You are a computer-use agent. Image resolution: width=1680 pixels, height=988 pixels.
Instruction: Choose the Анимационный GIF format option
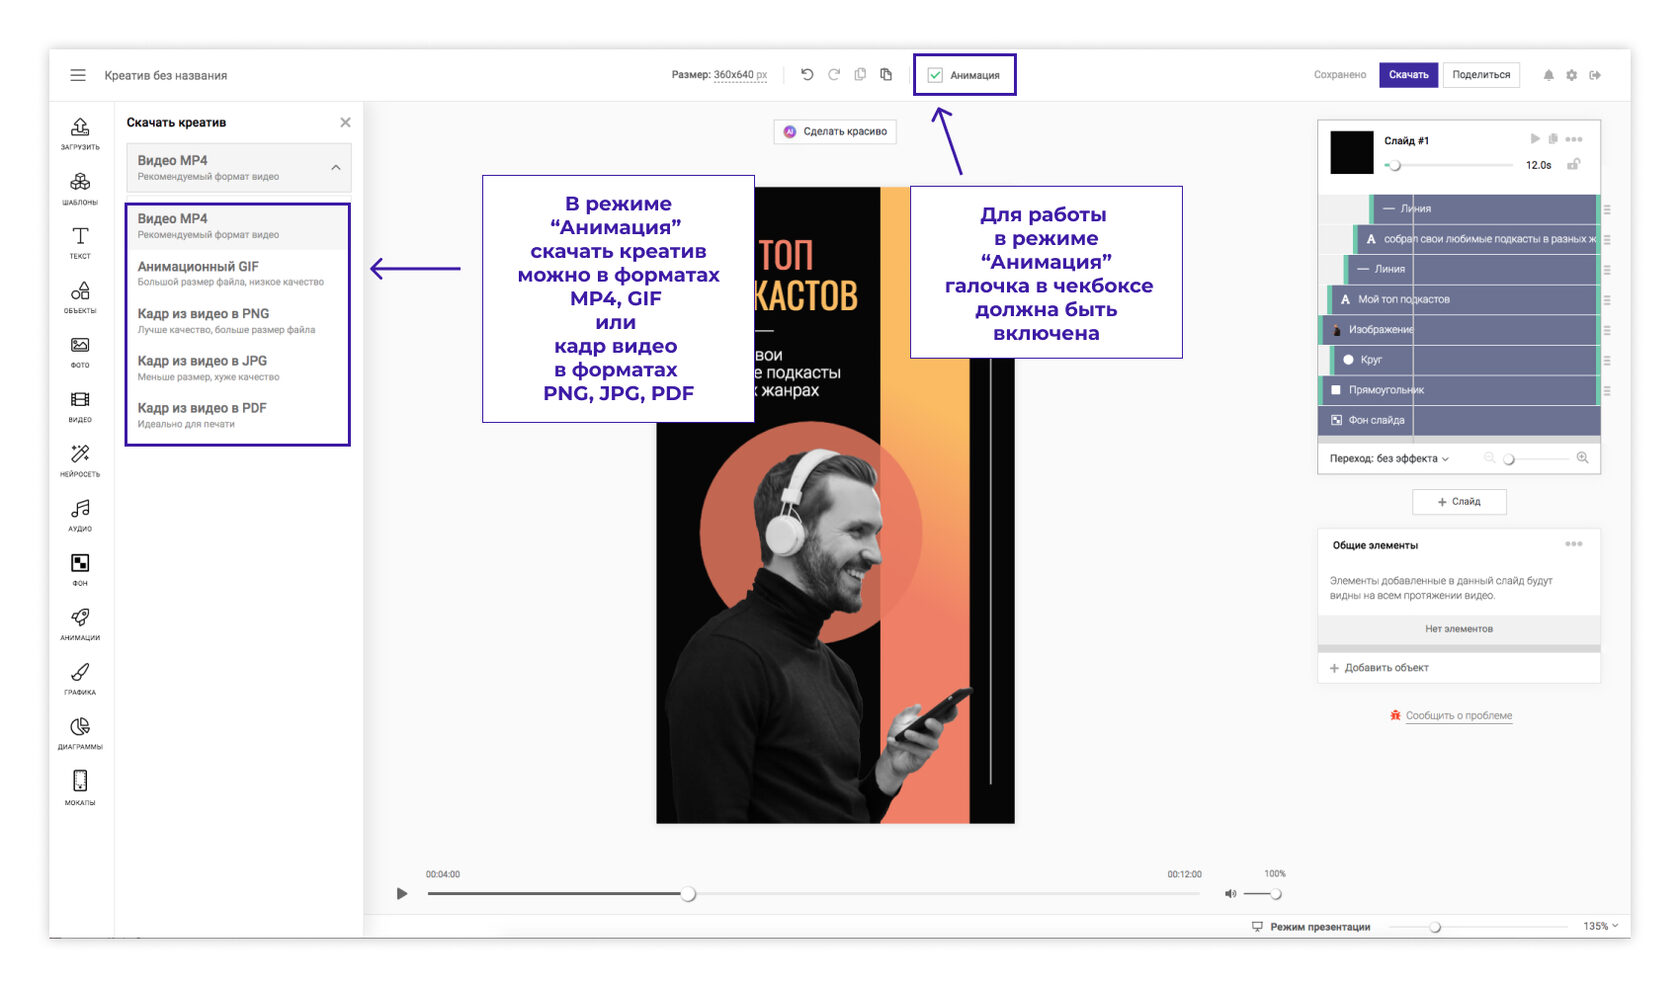coord(238,273)
